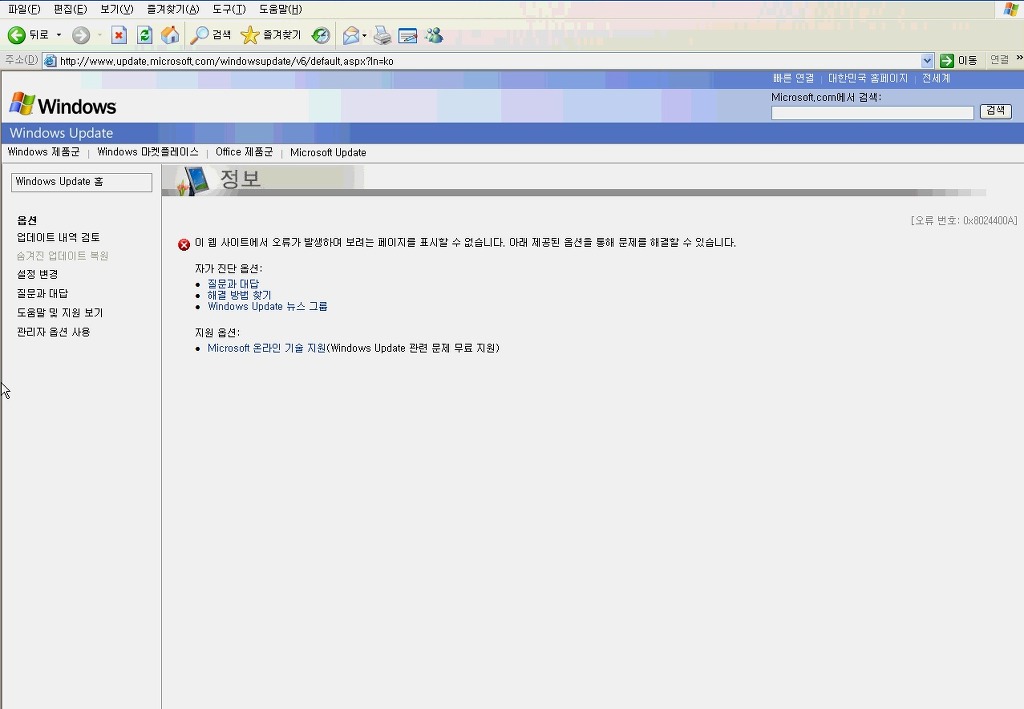Viewport: 1024px width, 709px height.
Task: Click the 질문과 대답 self-diagnosis link
Action: coord(233,284)
